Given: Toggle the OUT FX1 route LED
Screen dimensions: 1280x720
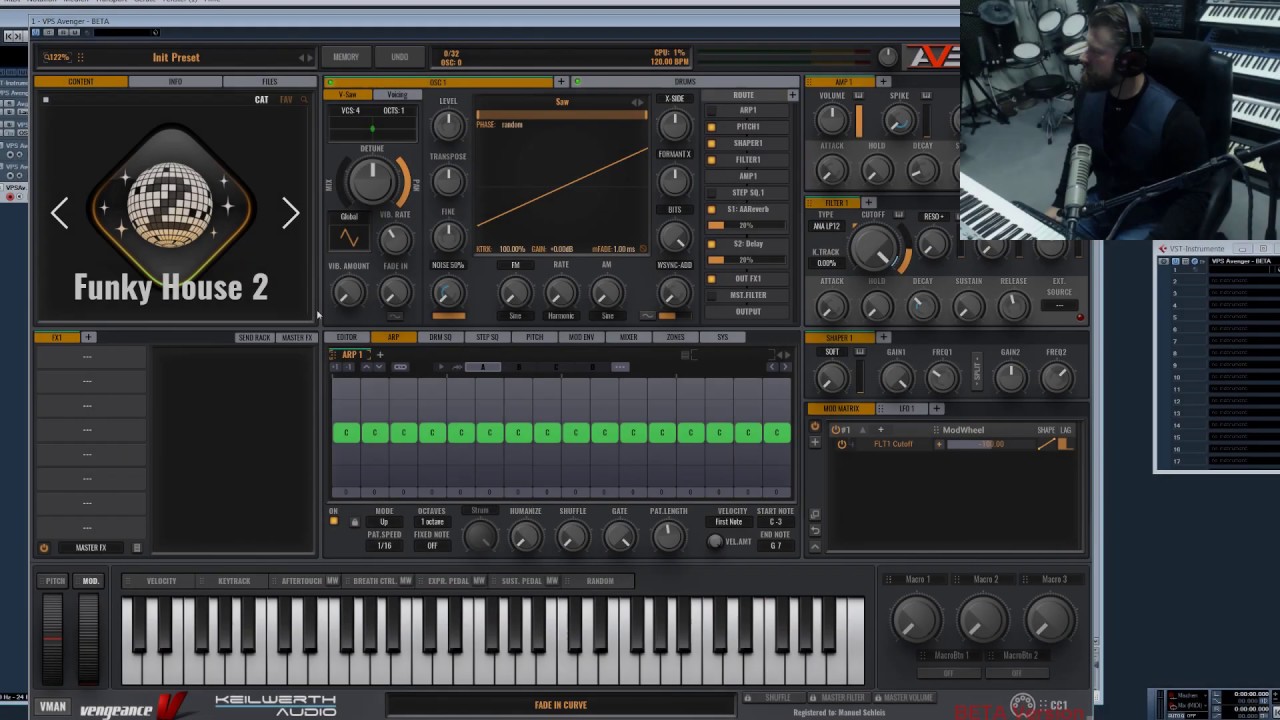Looking at the screenshot, I should [712, 278].
